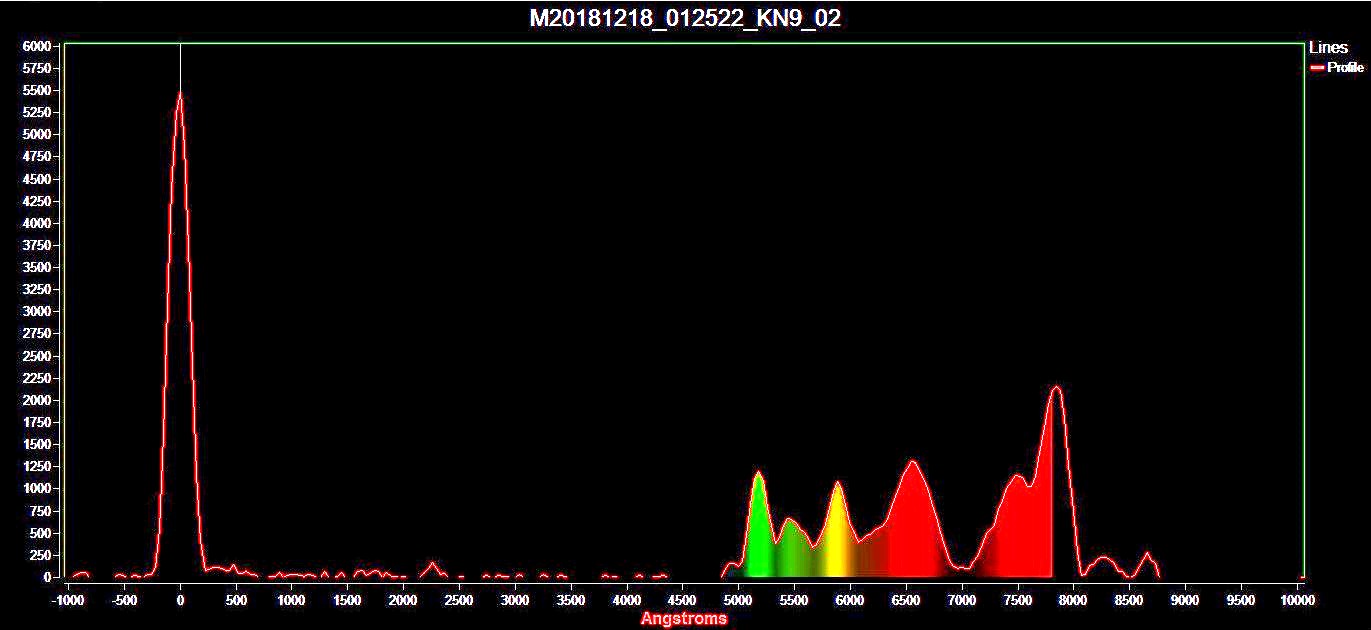Click the 8500 label on the Angstroms axis
Image resolution: width=1371 pixels, height=630 pixels.
click(1129, 600)
